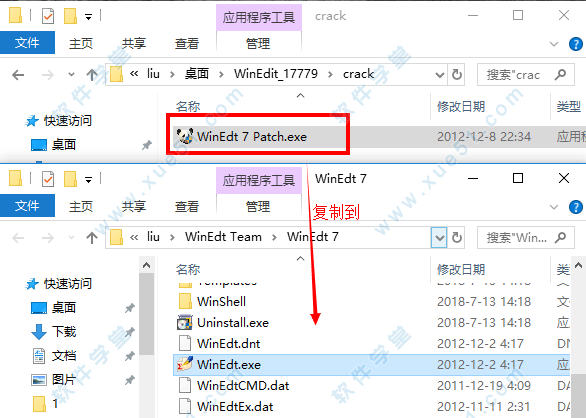Switch to 查看 tab in WinEdt 7 window
This screenshot has height=418, width=586.
[x=187, y=206]
